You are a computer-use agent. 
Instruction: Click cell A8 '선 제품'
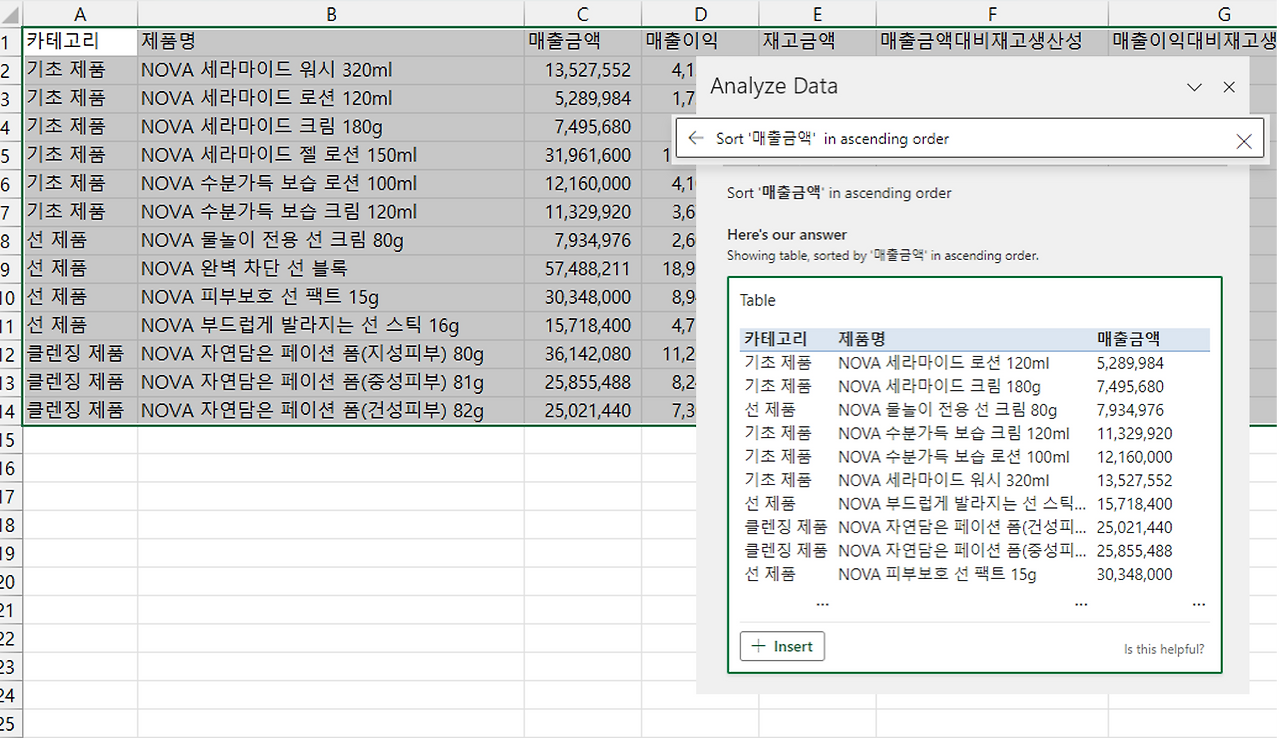point(80,240)
